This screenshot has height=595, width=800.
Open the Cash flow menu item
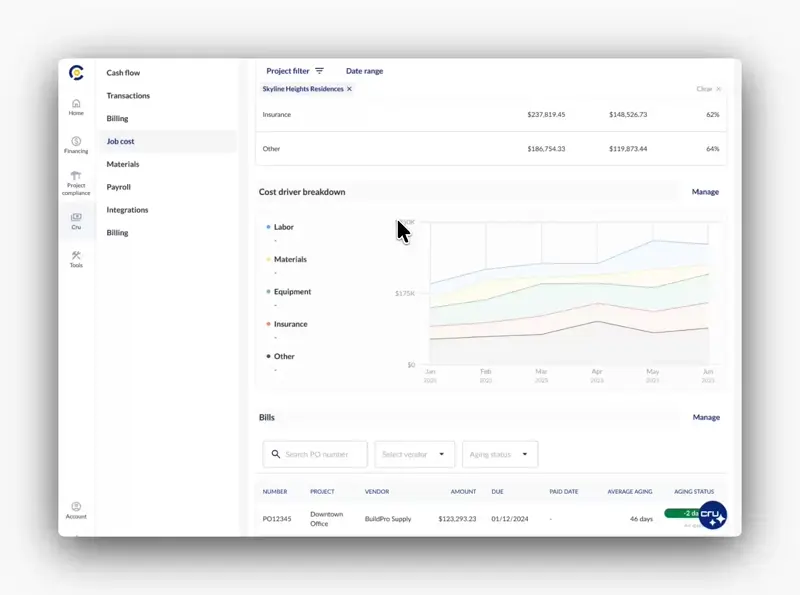(x=123, y=72)
